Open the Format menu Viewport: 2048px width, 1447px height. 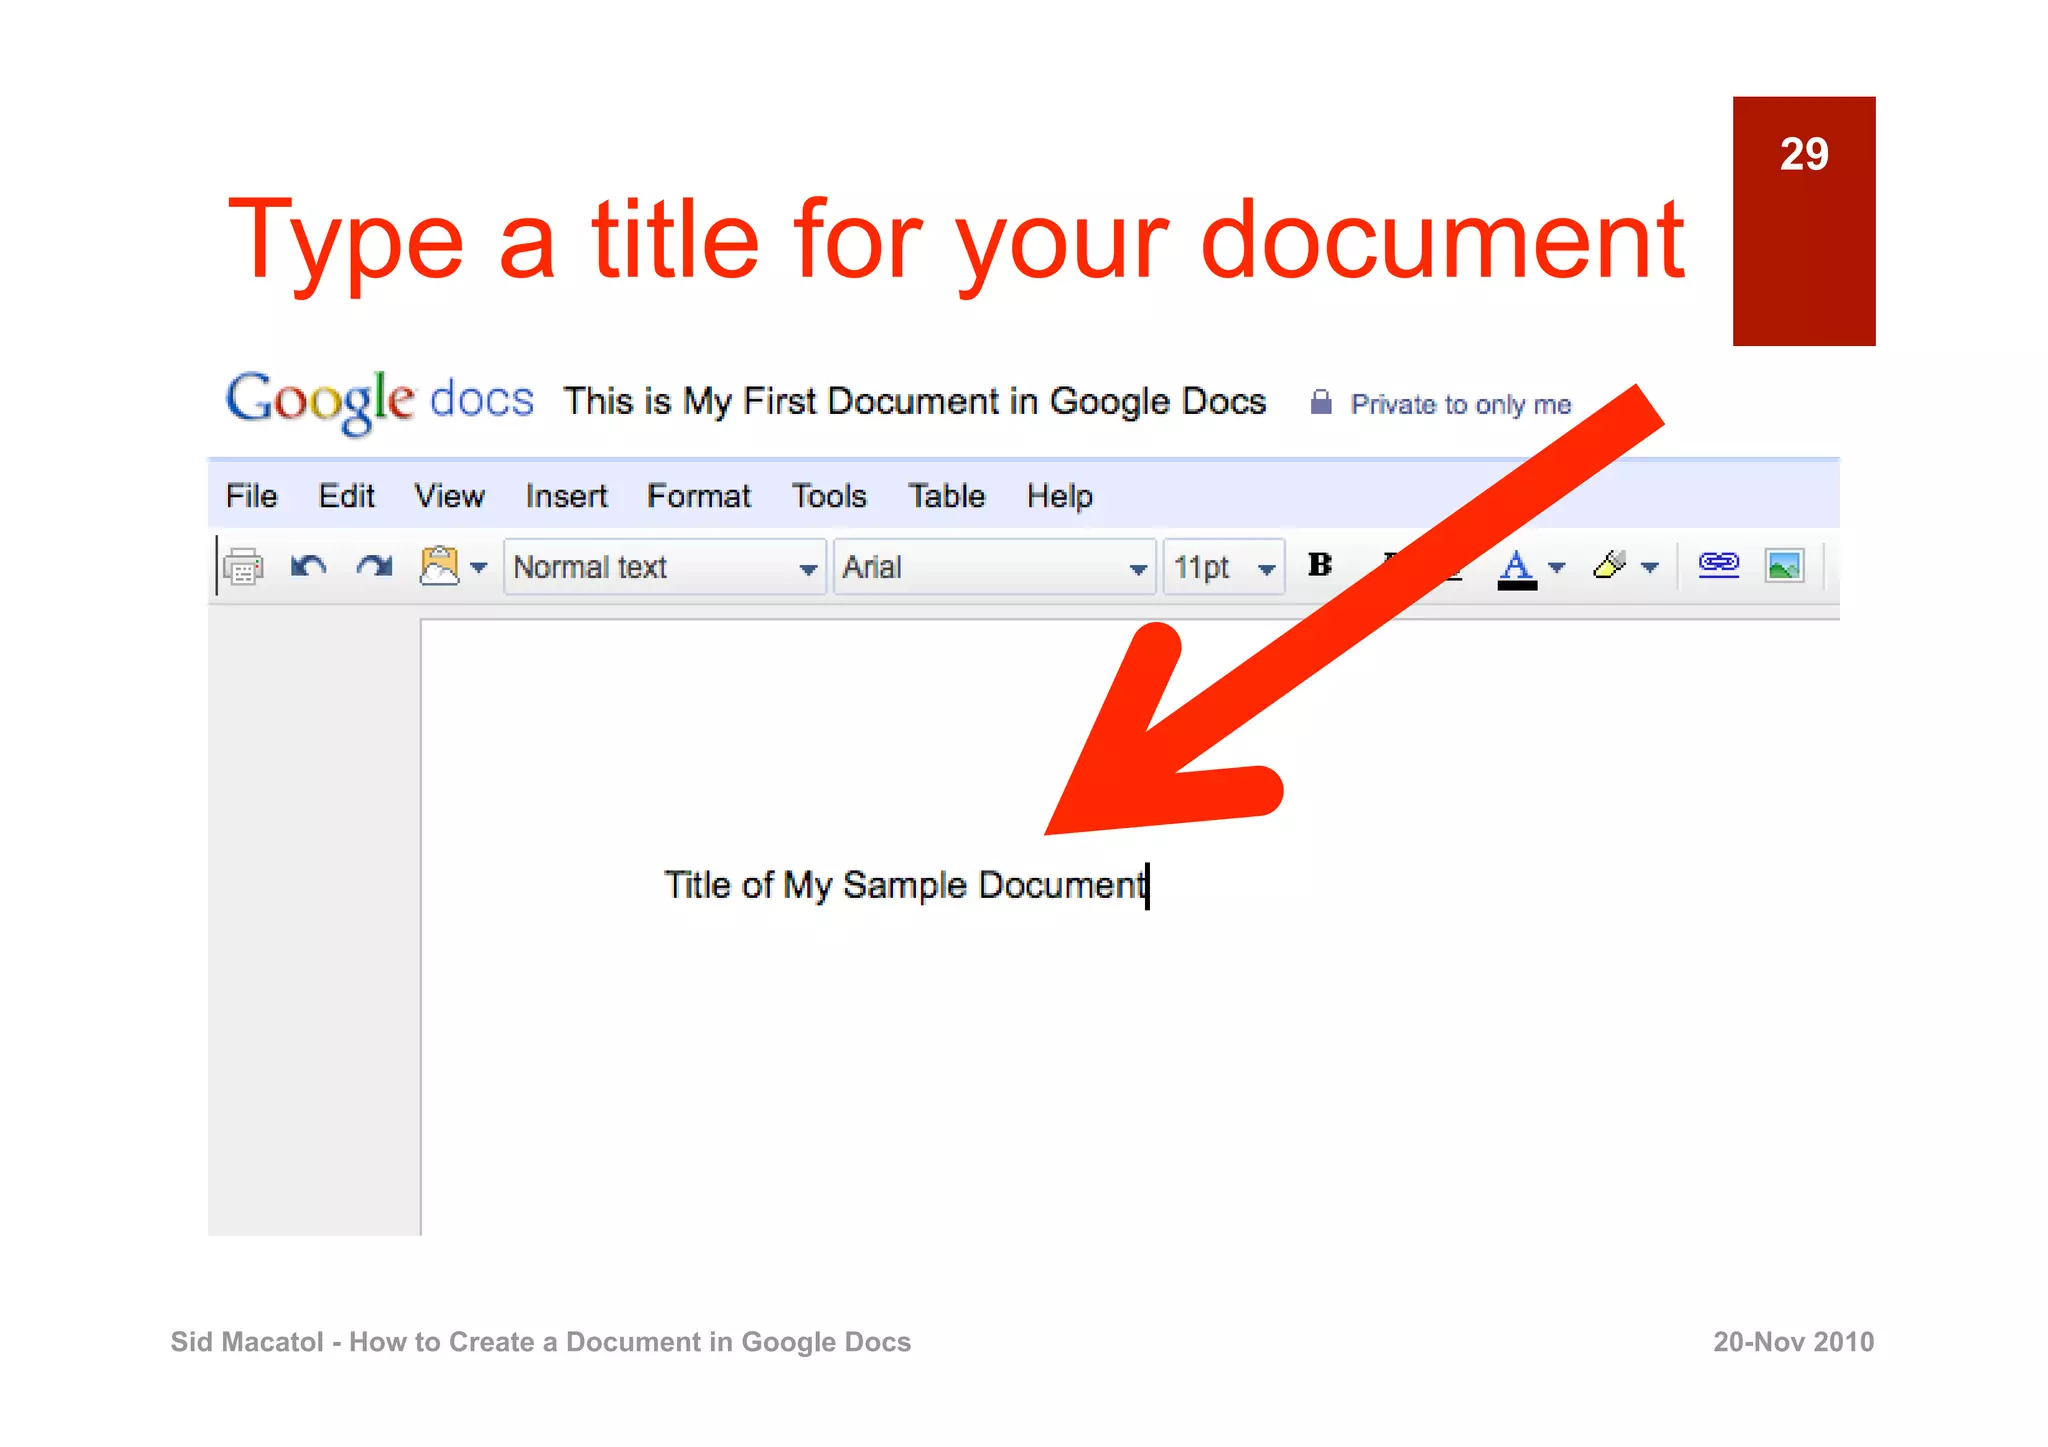coord(698,496)
